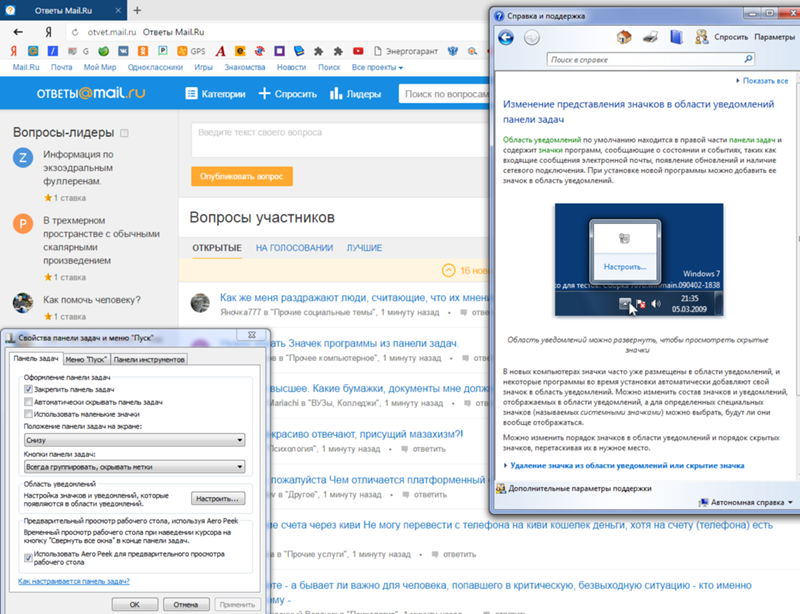Click the browser address bar showing otvet.mail.ru

[x=276, y=32]
